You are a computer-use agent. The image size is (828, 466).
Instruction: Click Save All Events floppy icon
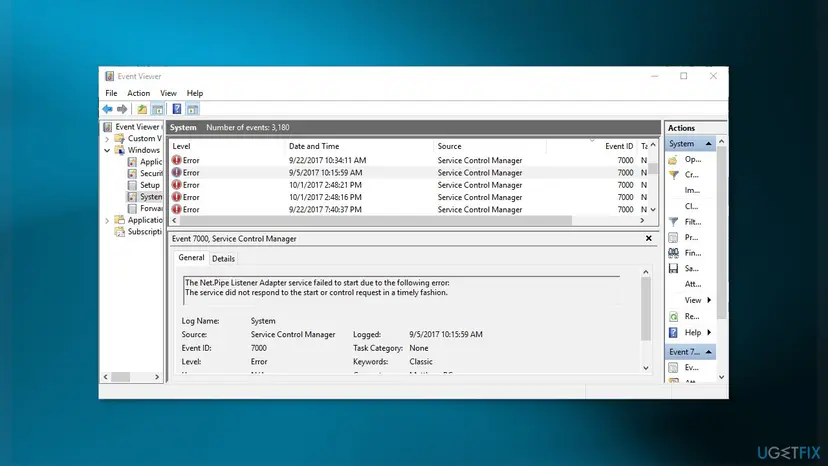(x=673, y=268)
